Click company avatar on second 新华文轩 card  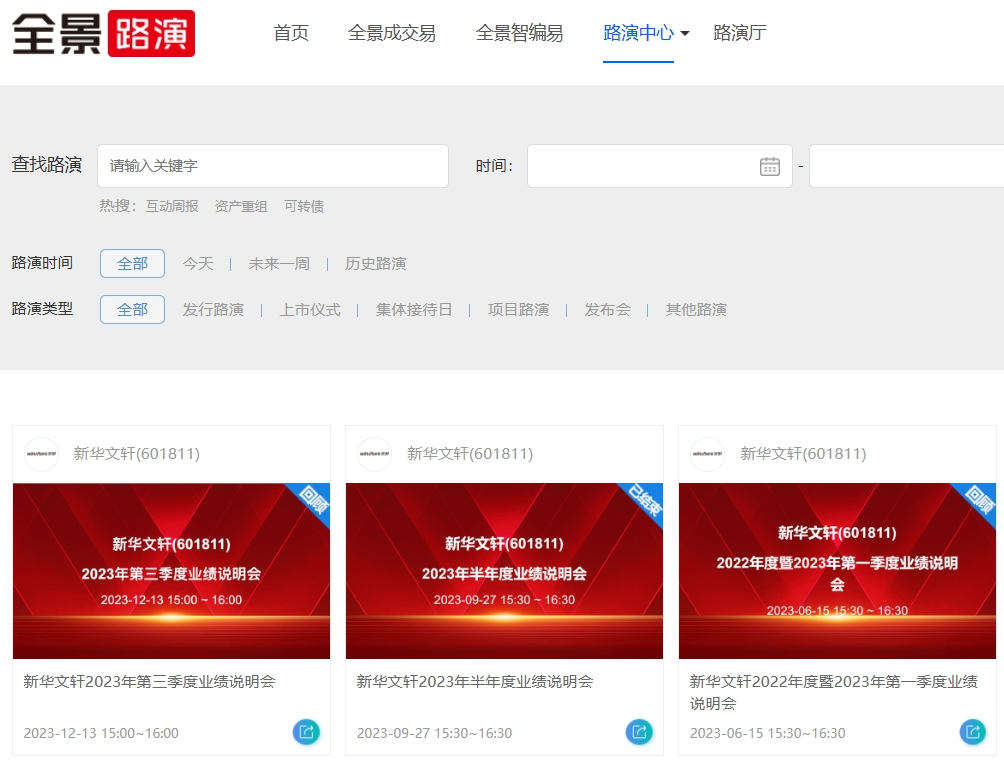(375, 454)
